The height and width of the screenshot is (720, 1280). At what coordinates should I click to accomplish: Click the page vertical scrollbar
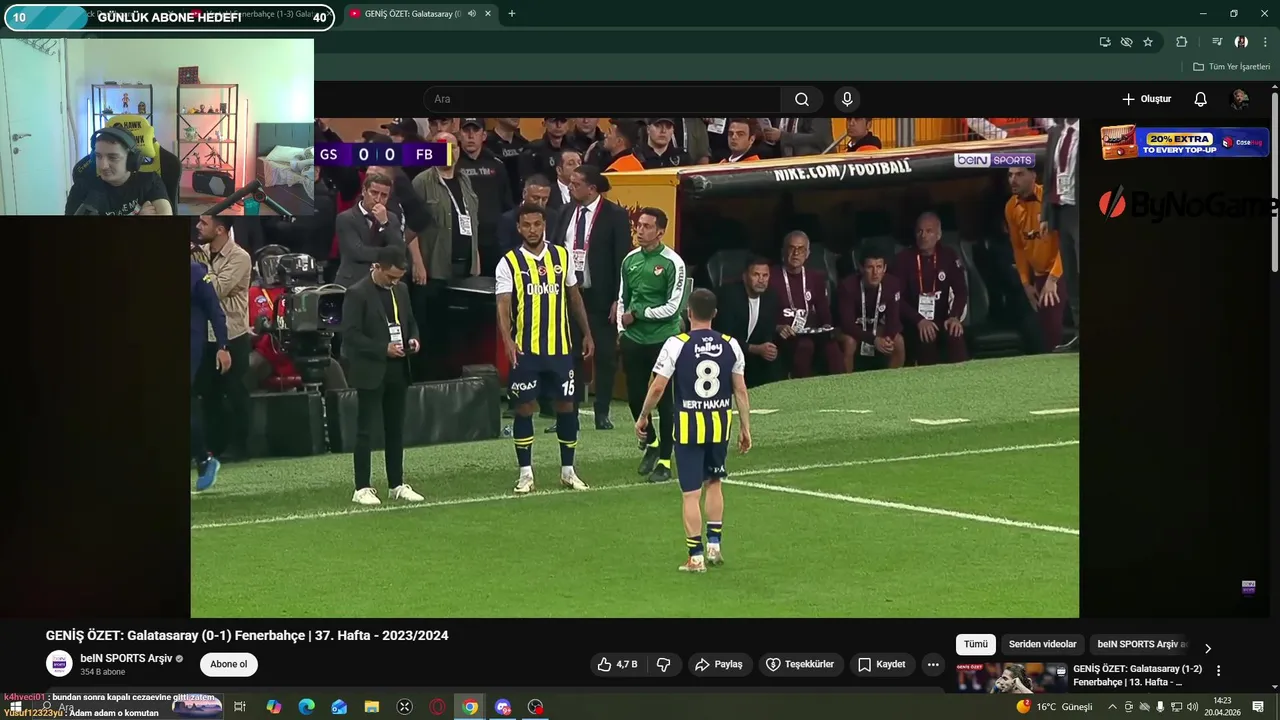[x=1274, y=180]
